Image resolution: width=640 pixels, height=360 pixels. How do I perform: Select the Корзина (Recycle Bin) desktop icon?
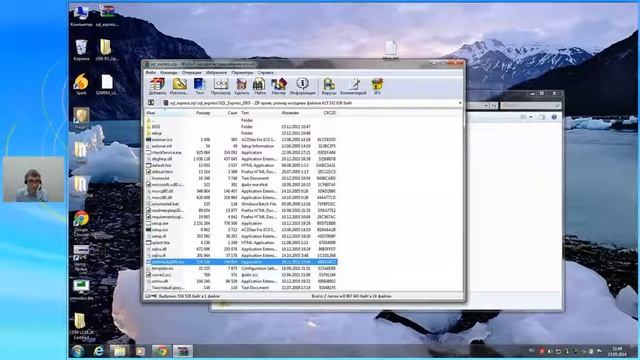[x=81, y=49]
